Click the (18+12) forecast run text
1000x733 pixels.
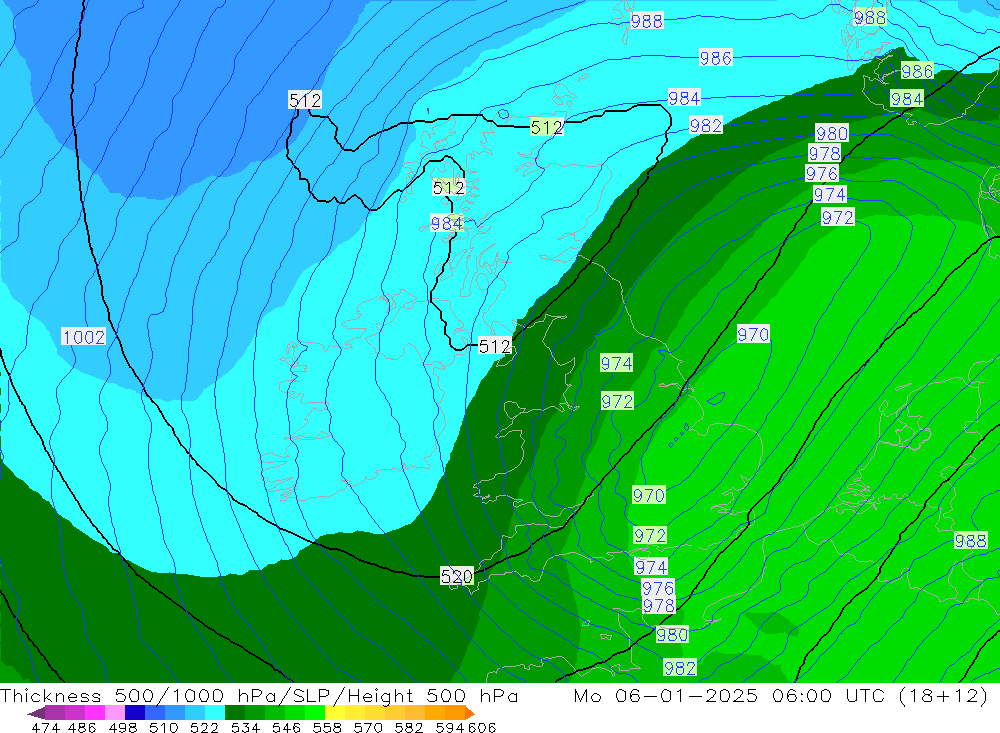coord(943,695)
